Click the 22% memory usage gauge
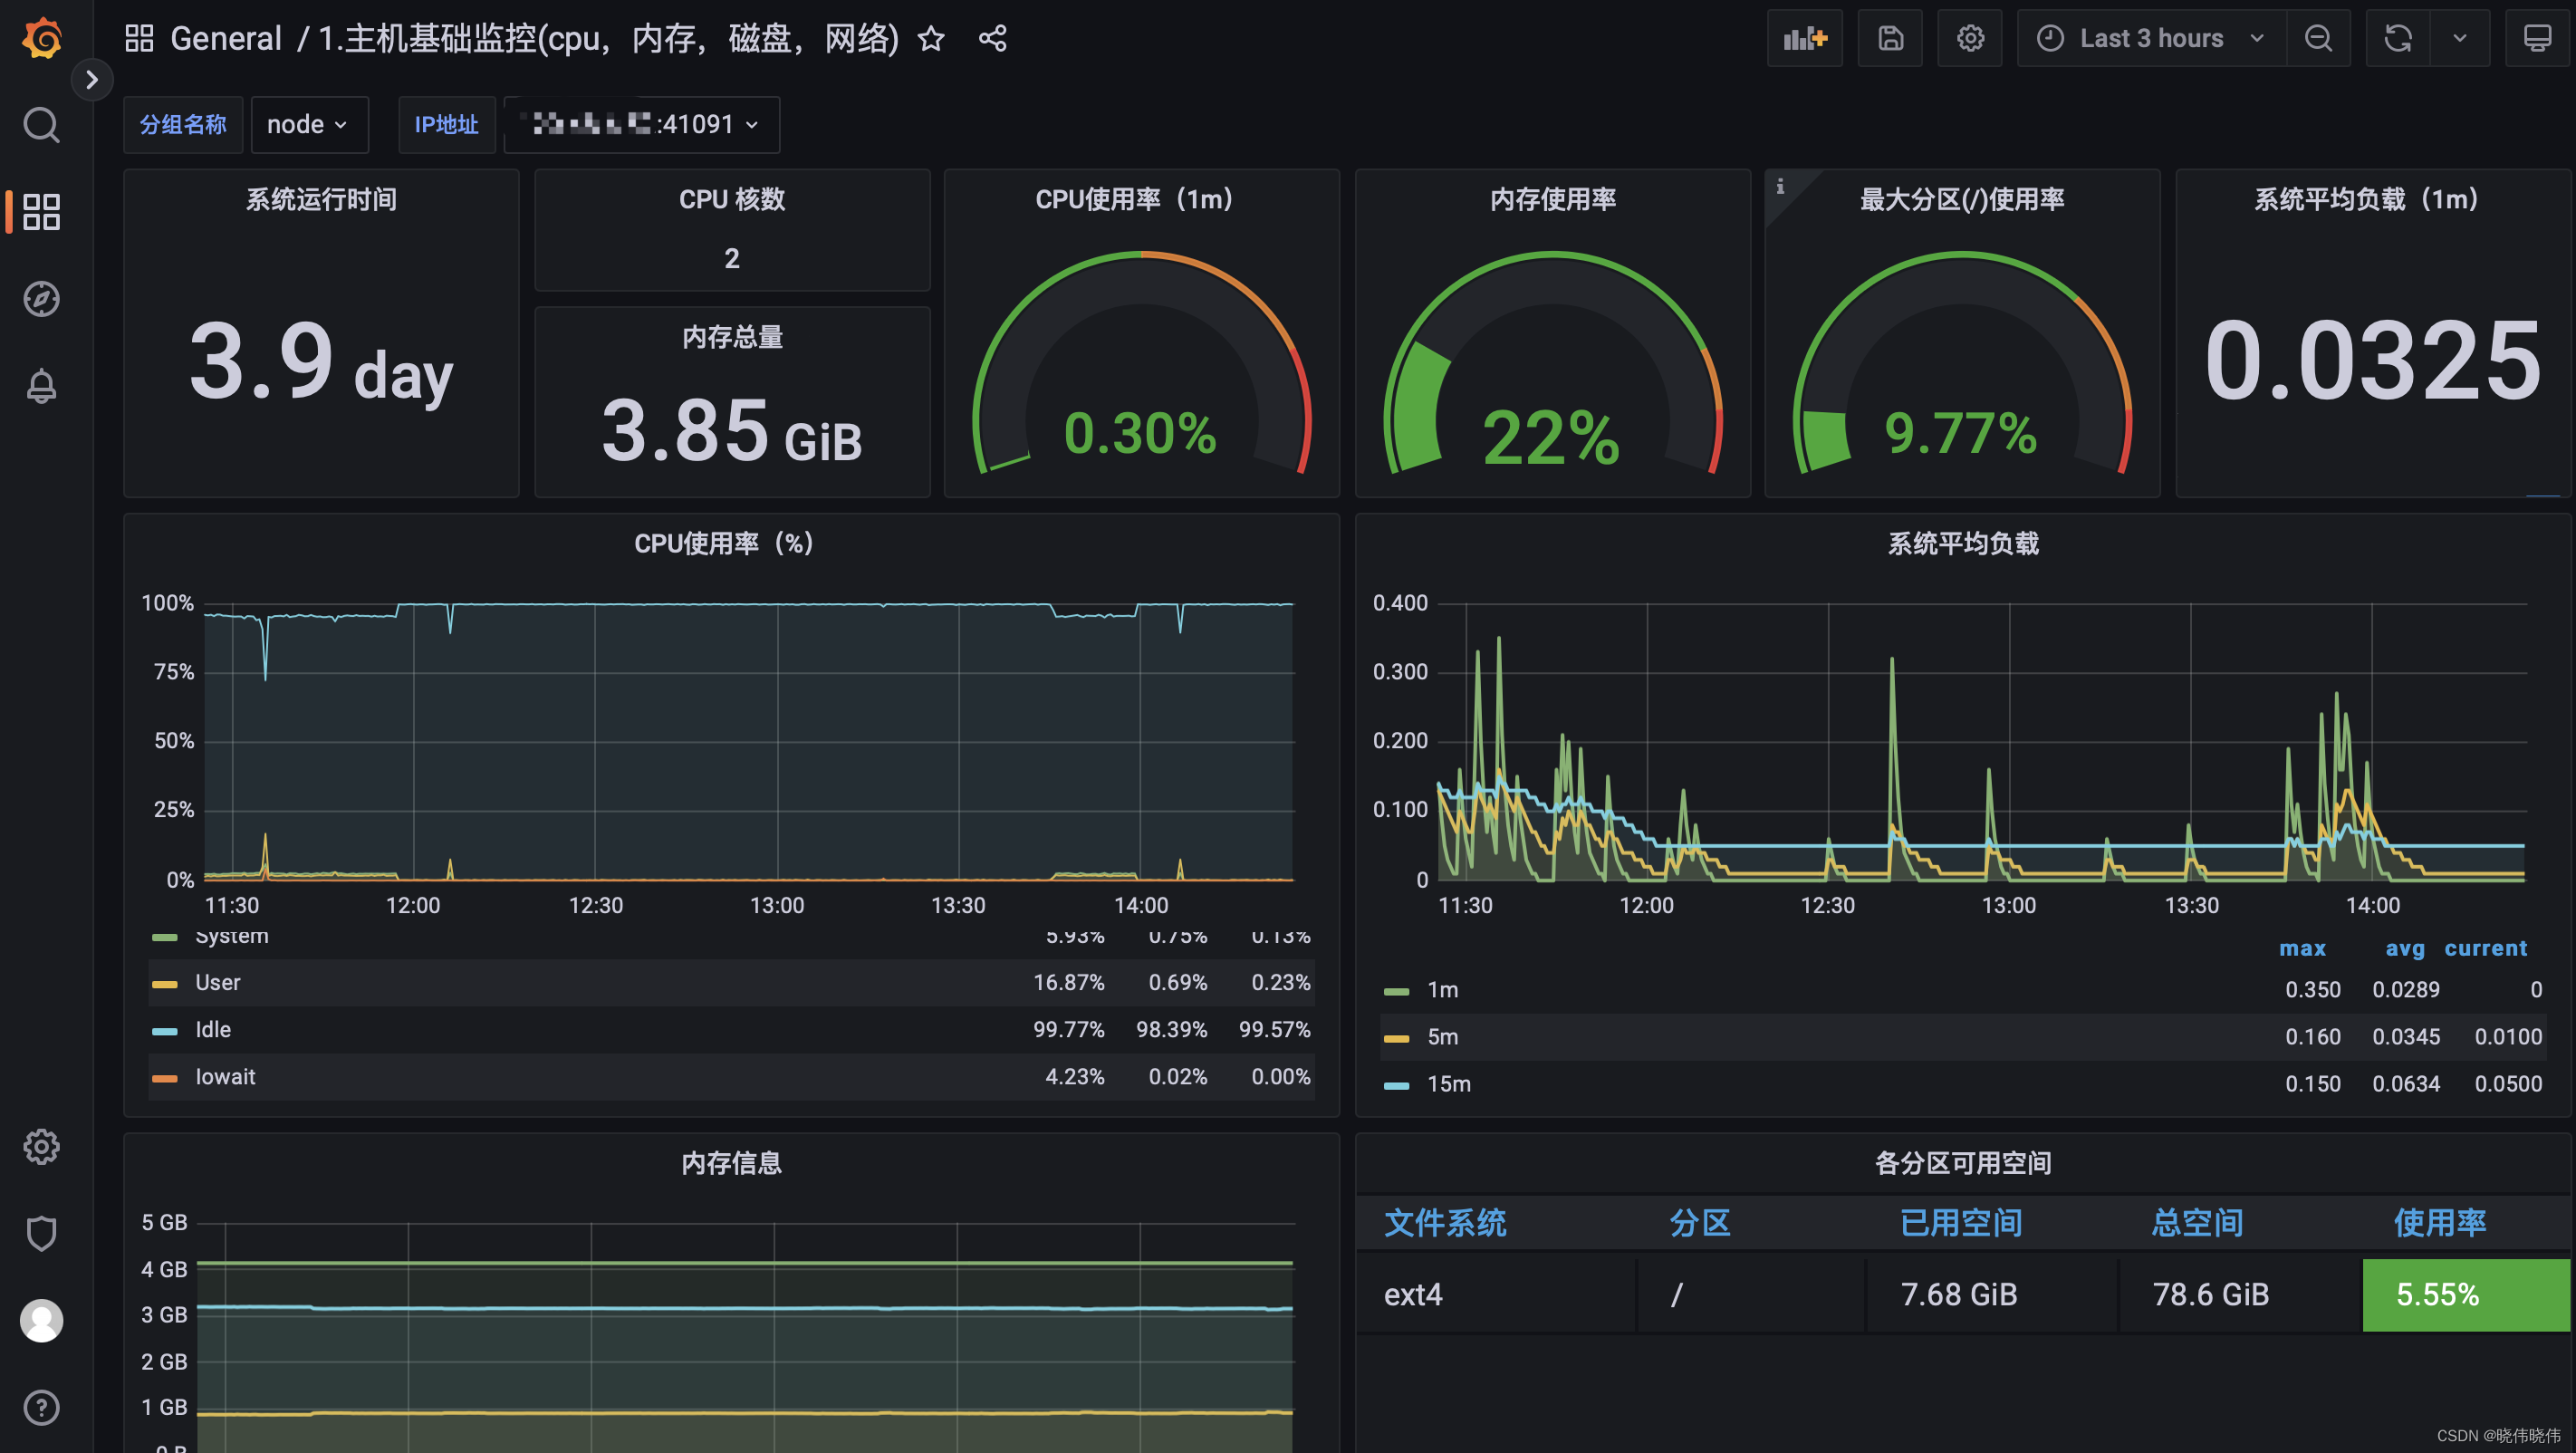The height and width of the screenshot is (1453, 2576). (1552, 362)
